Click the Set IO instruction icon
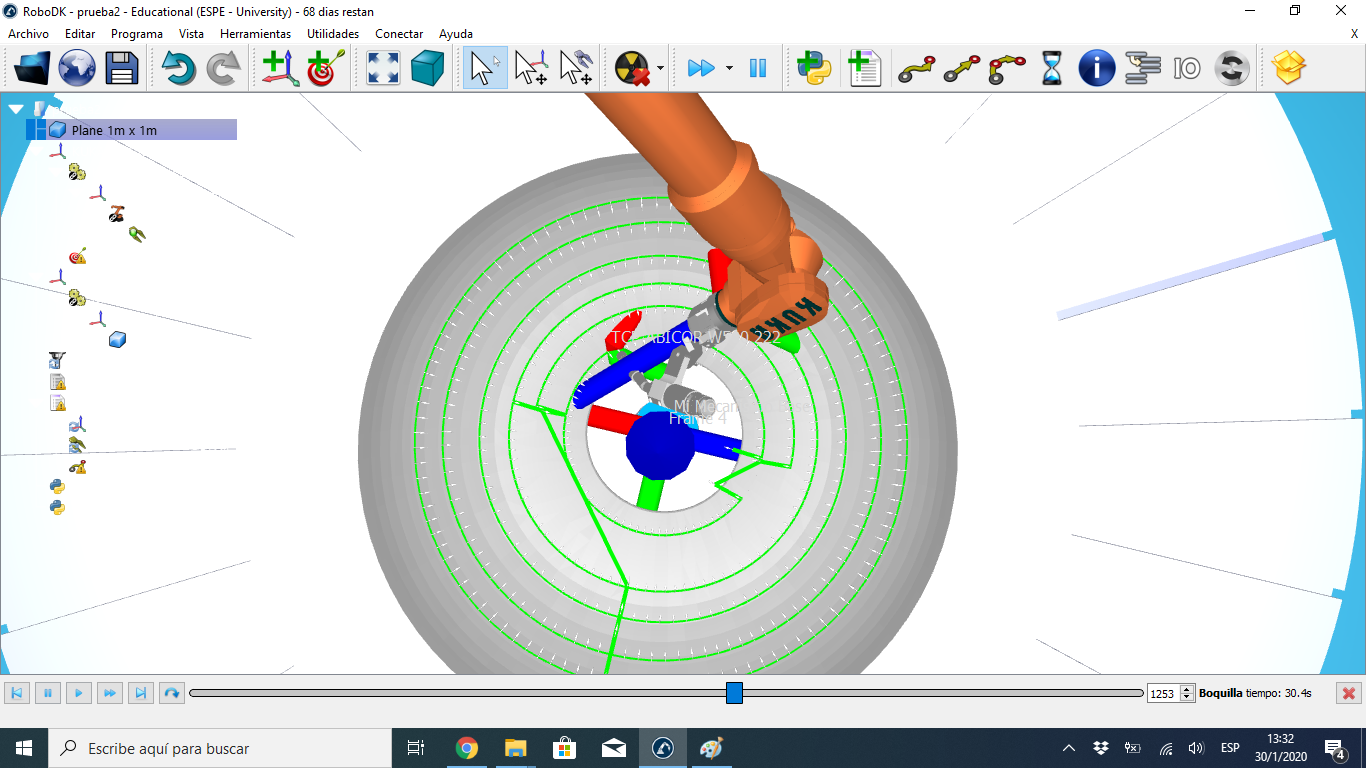1366x768 pixels. 1187,68
